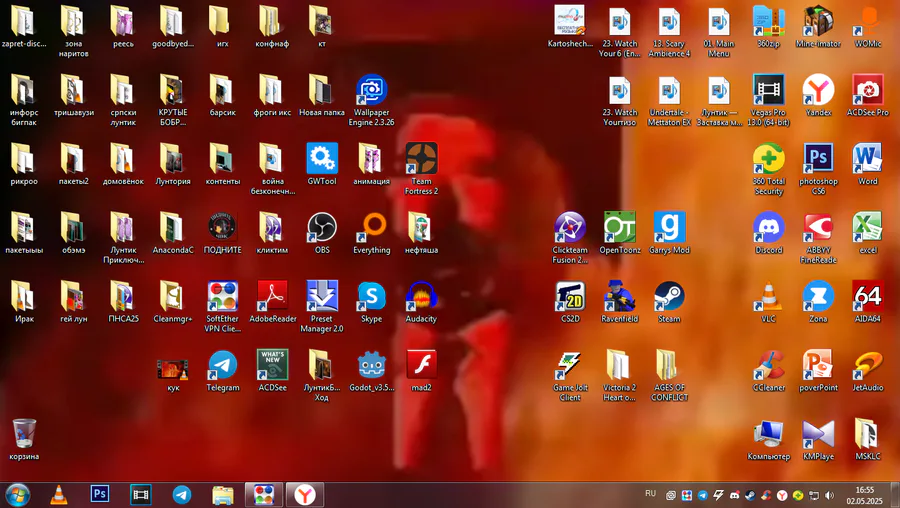Launch the WOMic desktop shortcut
The image size is (900, 508).
click(x=868, y=21)
